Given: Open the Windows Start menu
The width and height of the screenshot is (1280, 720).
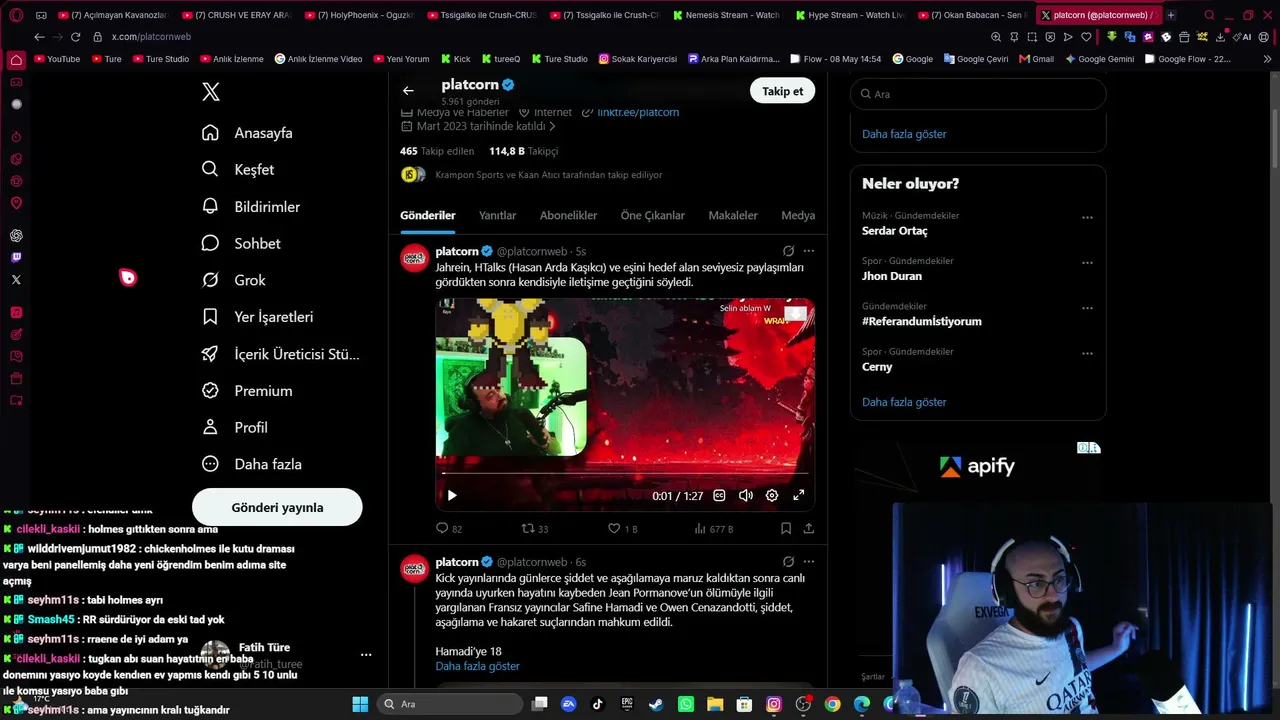Looking at the screenshot, I should click(x=360, y=704).
